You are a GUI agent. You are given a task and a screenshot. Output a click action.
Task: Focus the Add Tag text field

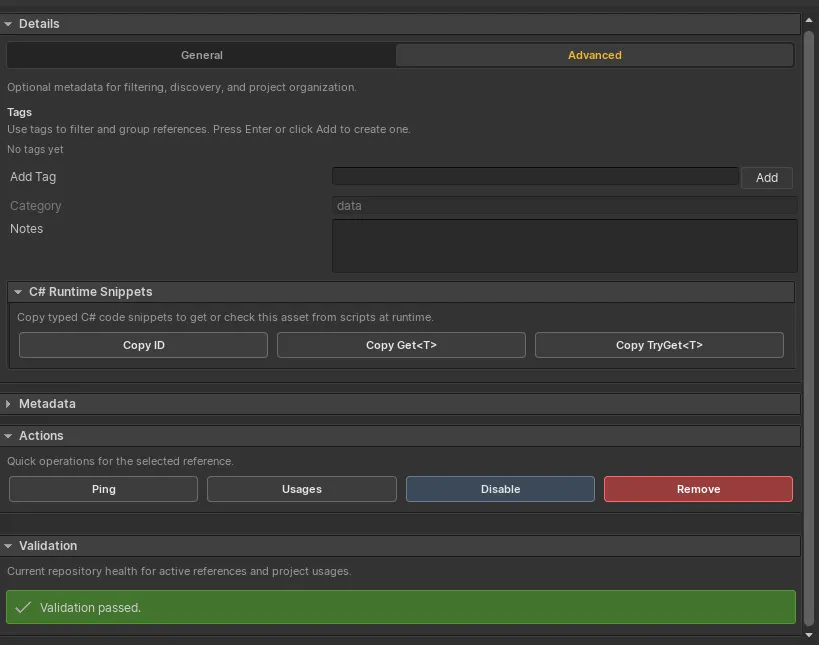coord(535,177)
